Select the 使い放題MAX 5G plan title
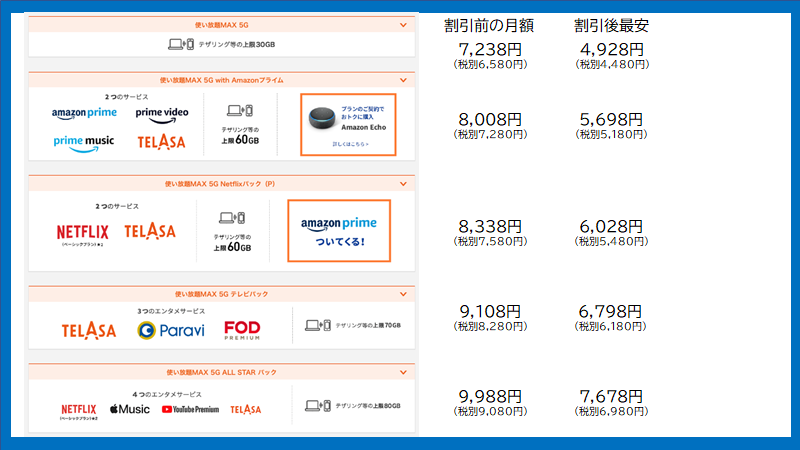The width and height of the screenshot is (800, 450). 221,25
